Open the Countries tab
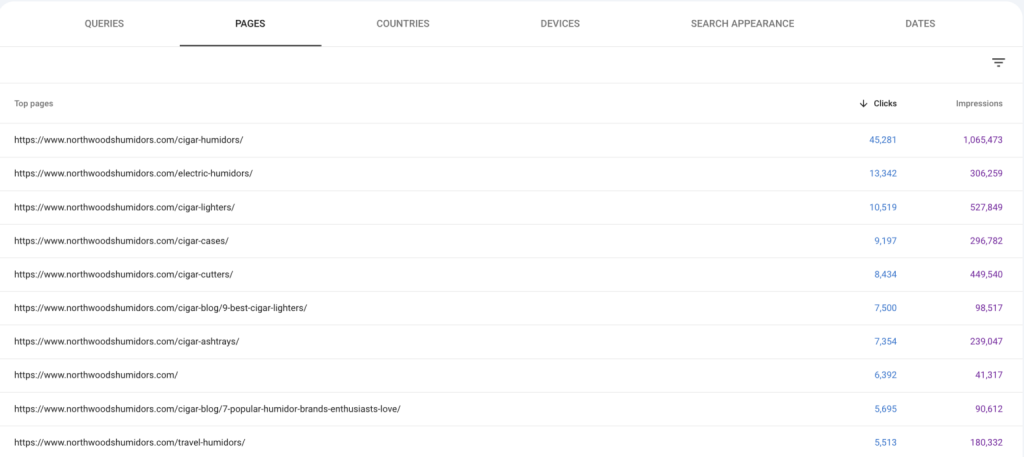1024x457 pixels. [x=403, y=24]
